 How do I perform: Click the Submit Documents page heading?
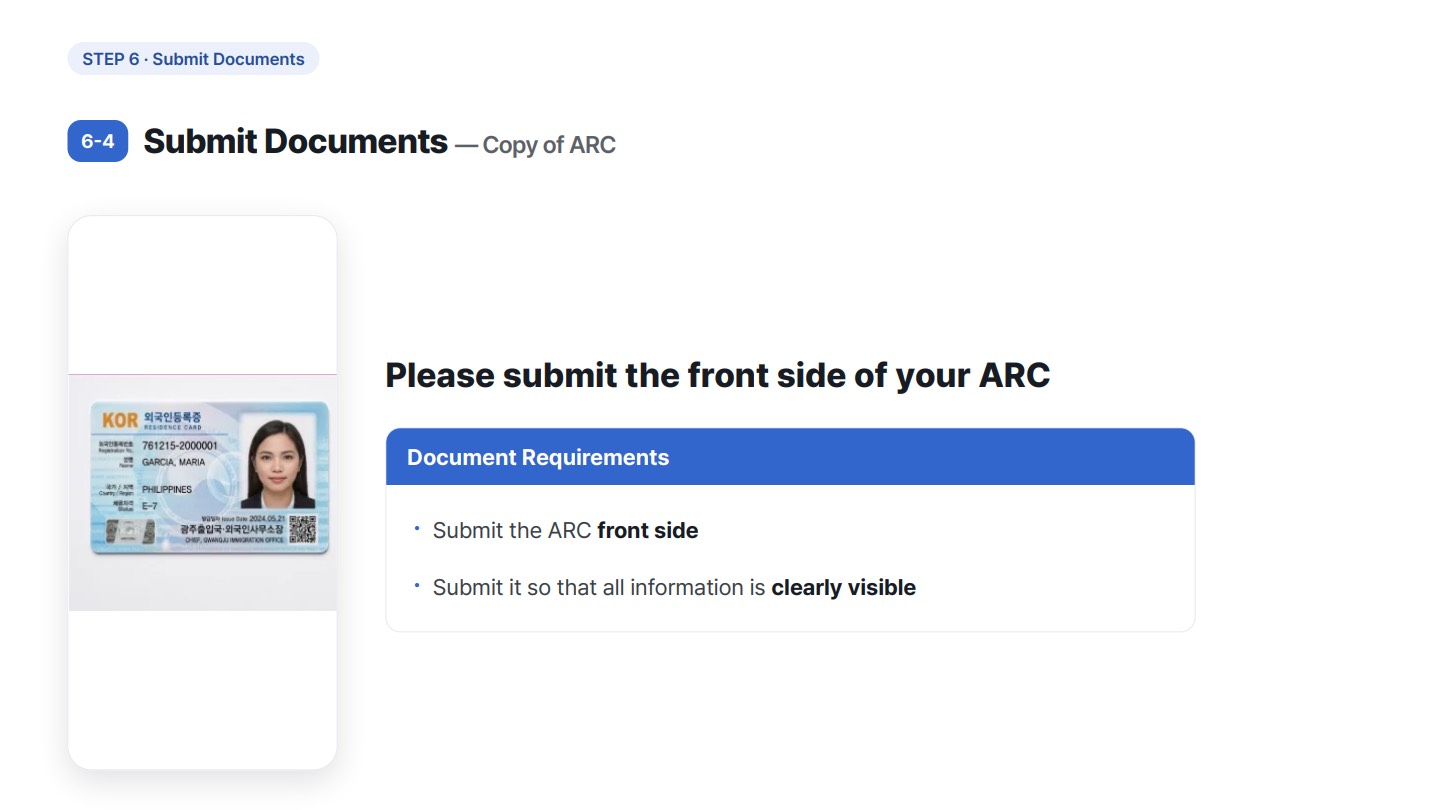tap(295, 141)
